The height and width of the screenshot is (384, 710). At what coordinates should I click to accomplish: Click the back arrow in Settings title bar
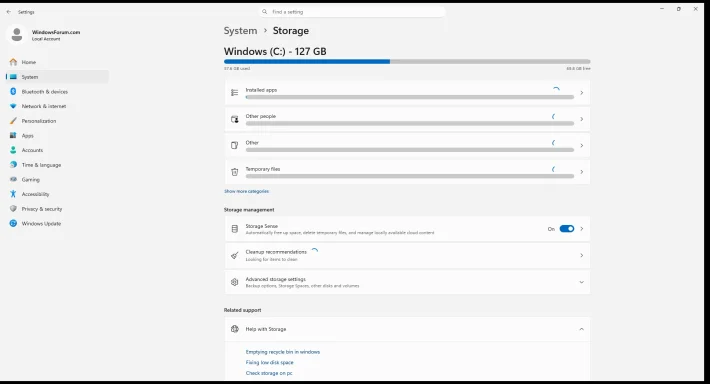tap(9, 12)
